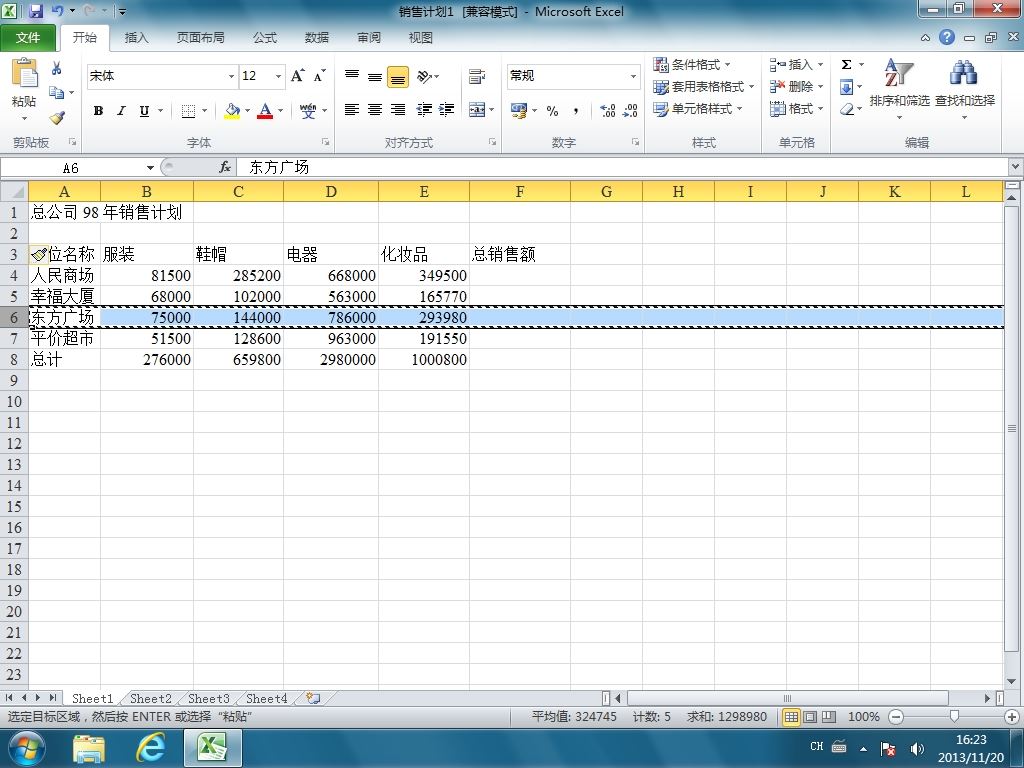Click the fill color paint bucket icon
Viewport: 1024px width, 768px height.
232,111
